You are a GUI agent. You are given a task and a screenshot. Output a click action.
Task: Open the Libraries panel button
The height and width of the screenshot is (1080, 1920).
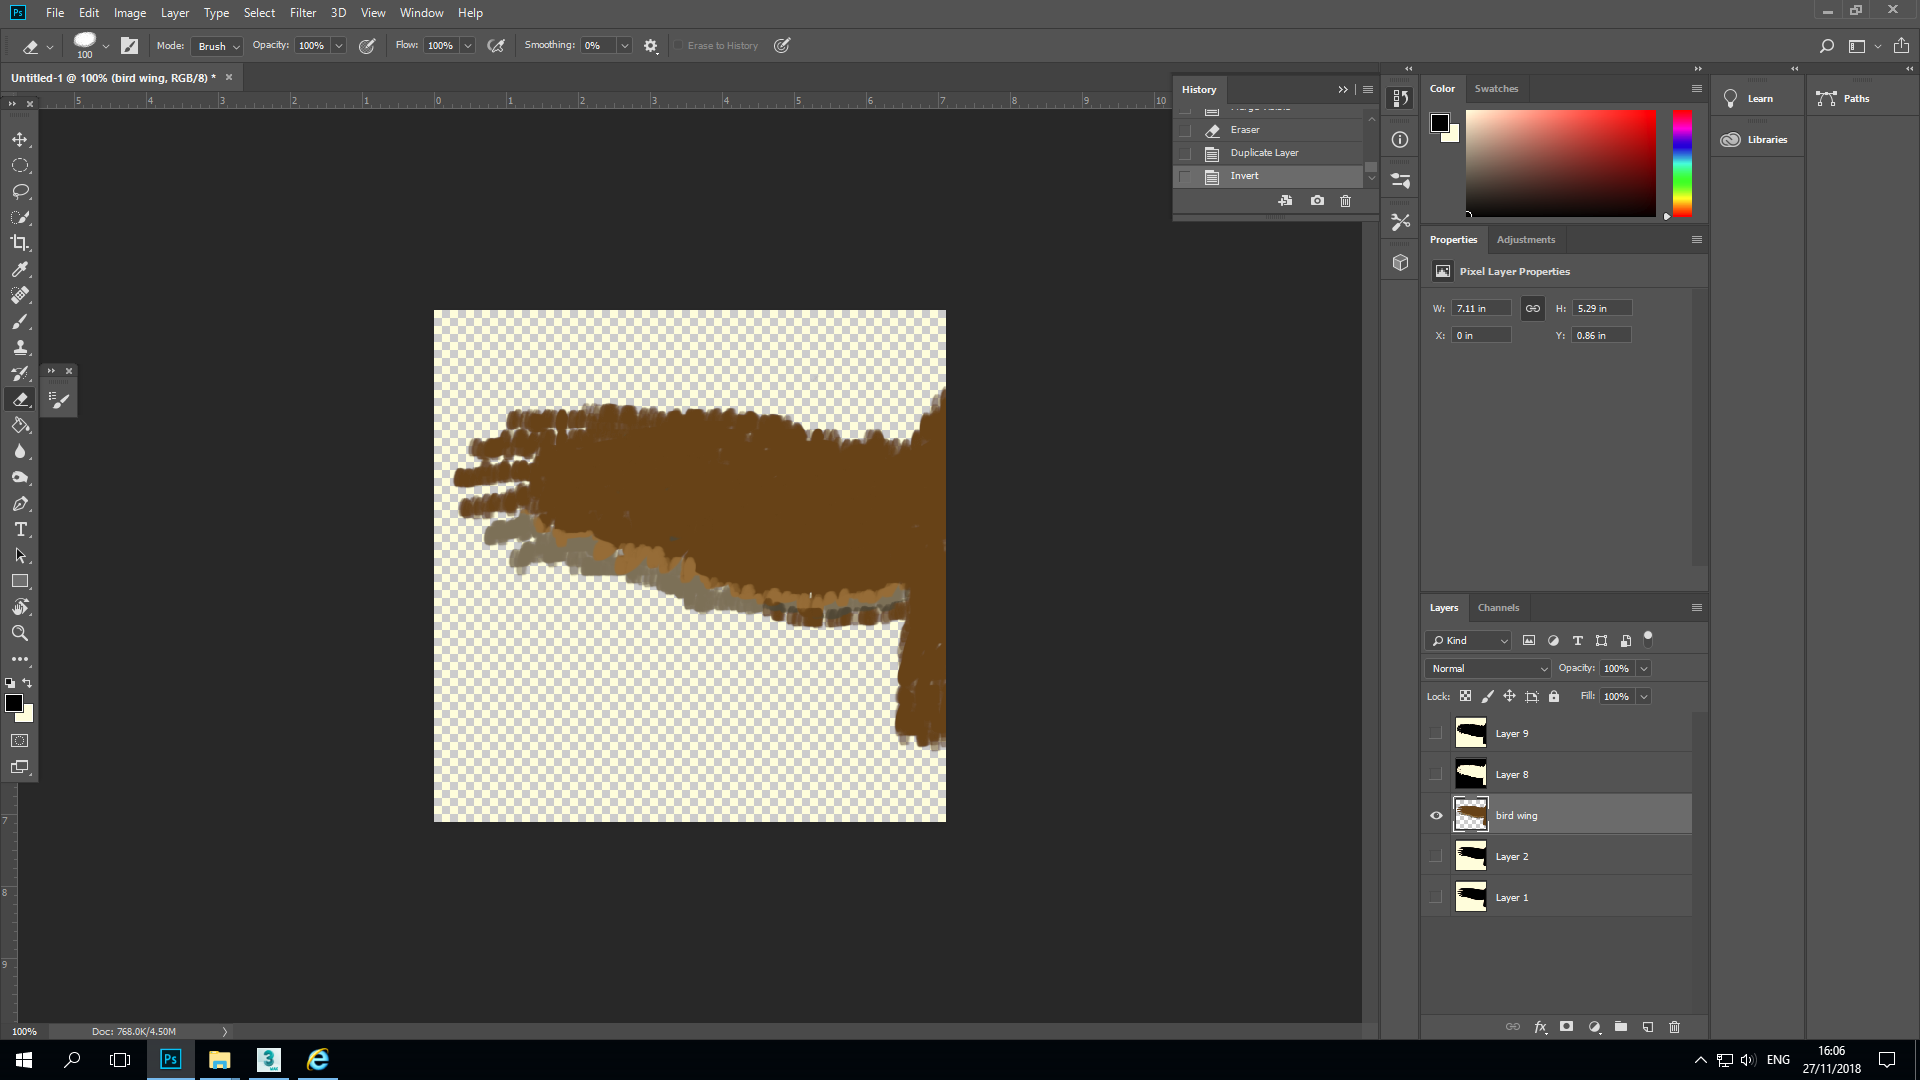click(x=1756, y=140)
